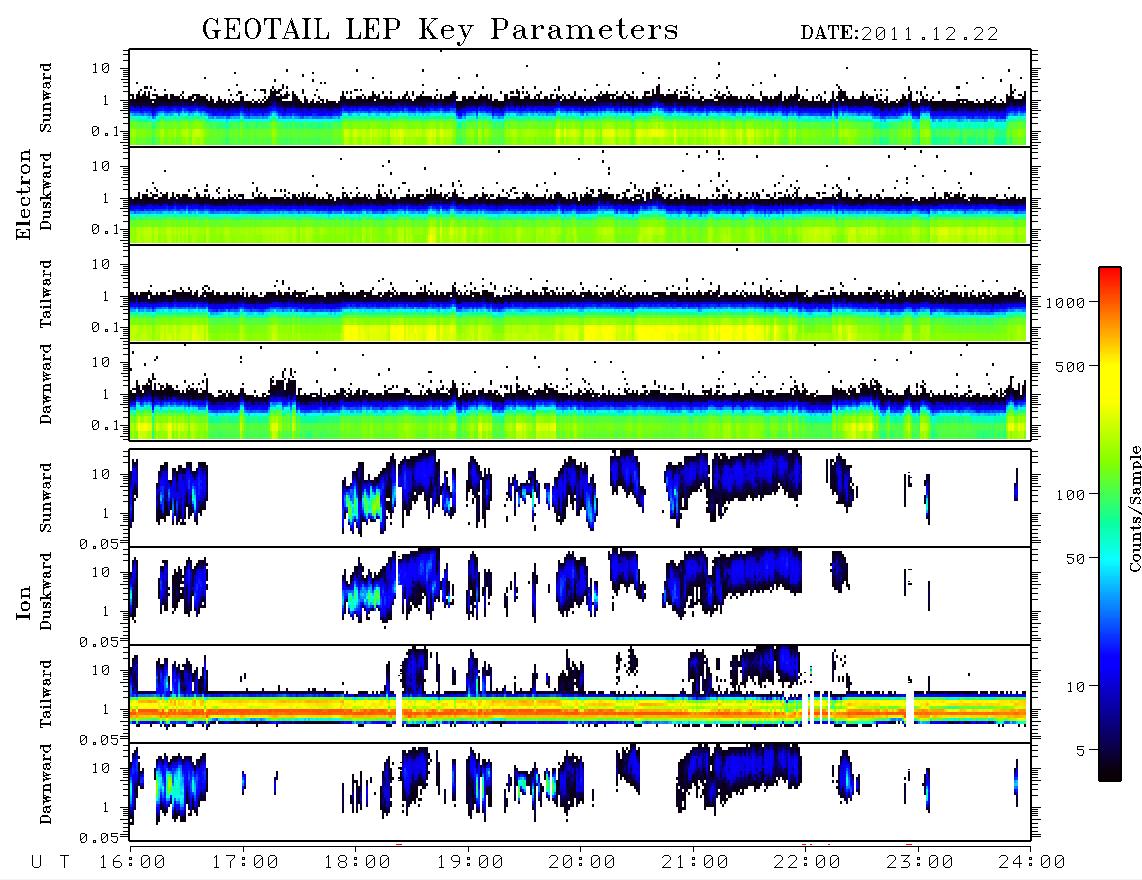Click the 'U T' time axis label
Viewport: 1142px width, 880px height.
point(50,862)
